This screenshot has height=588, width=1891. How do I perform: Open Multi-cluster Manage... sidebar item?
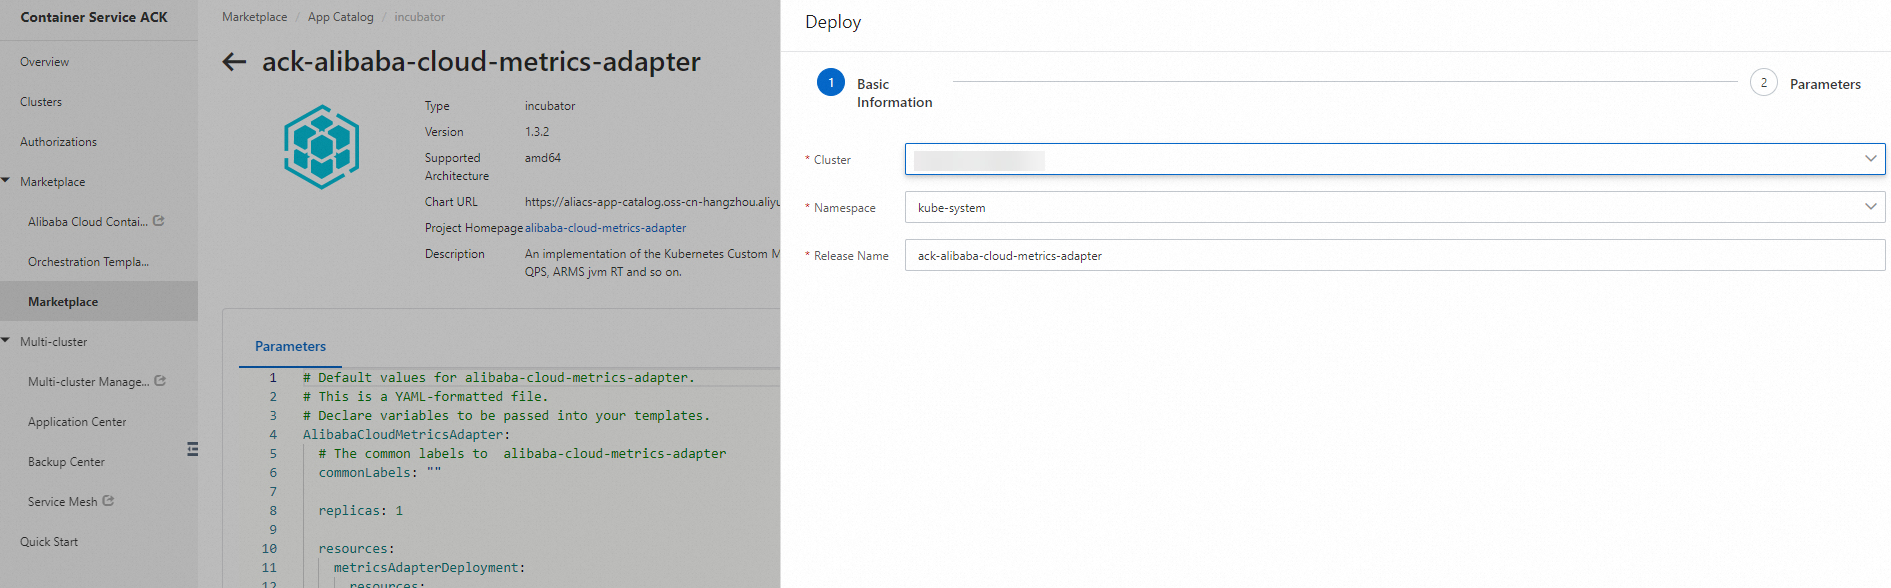click(89, 382)
